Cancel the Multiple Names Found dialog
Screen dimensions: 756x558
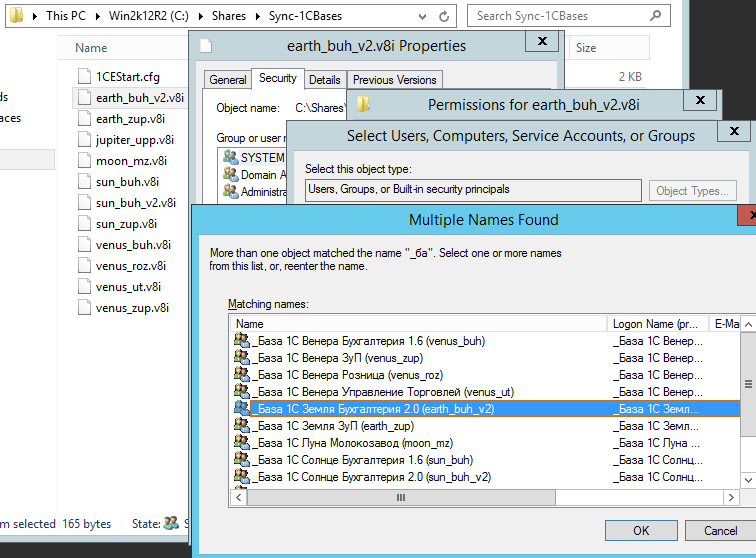[x=720, y=531]
